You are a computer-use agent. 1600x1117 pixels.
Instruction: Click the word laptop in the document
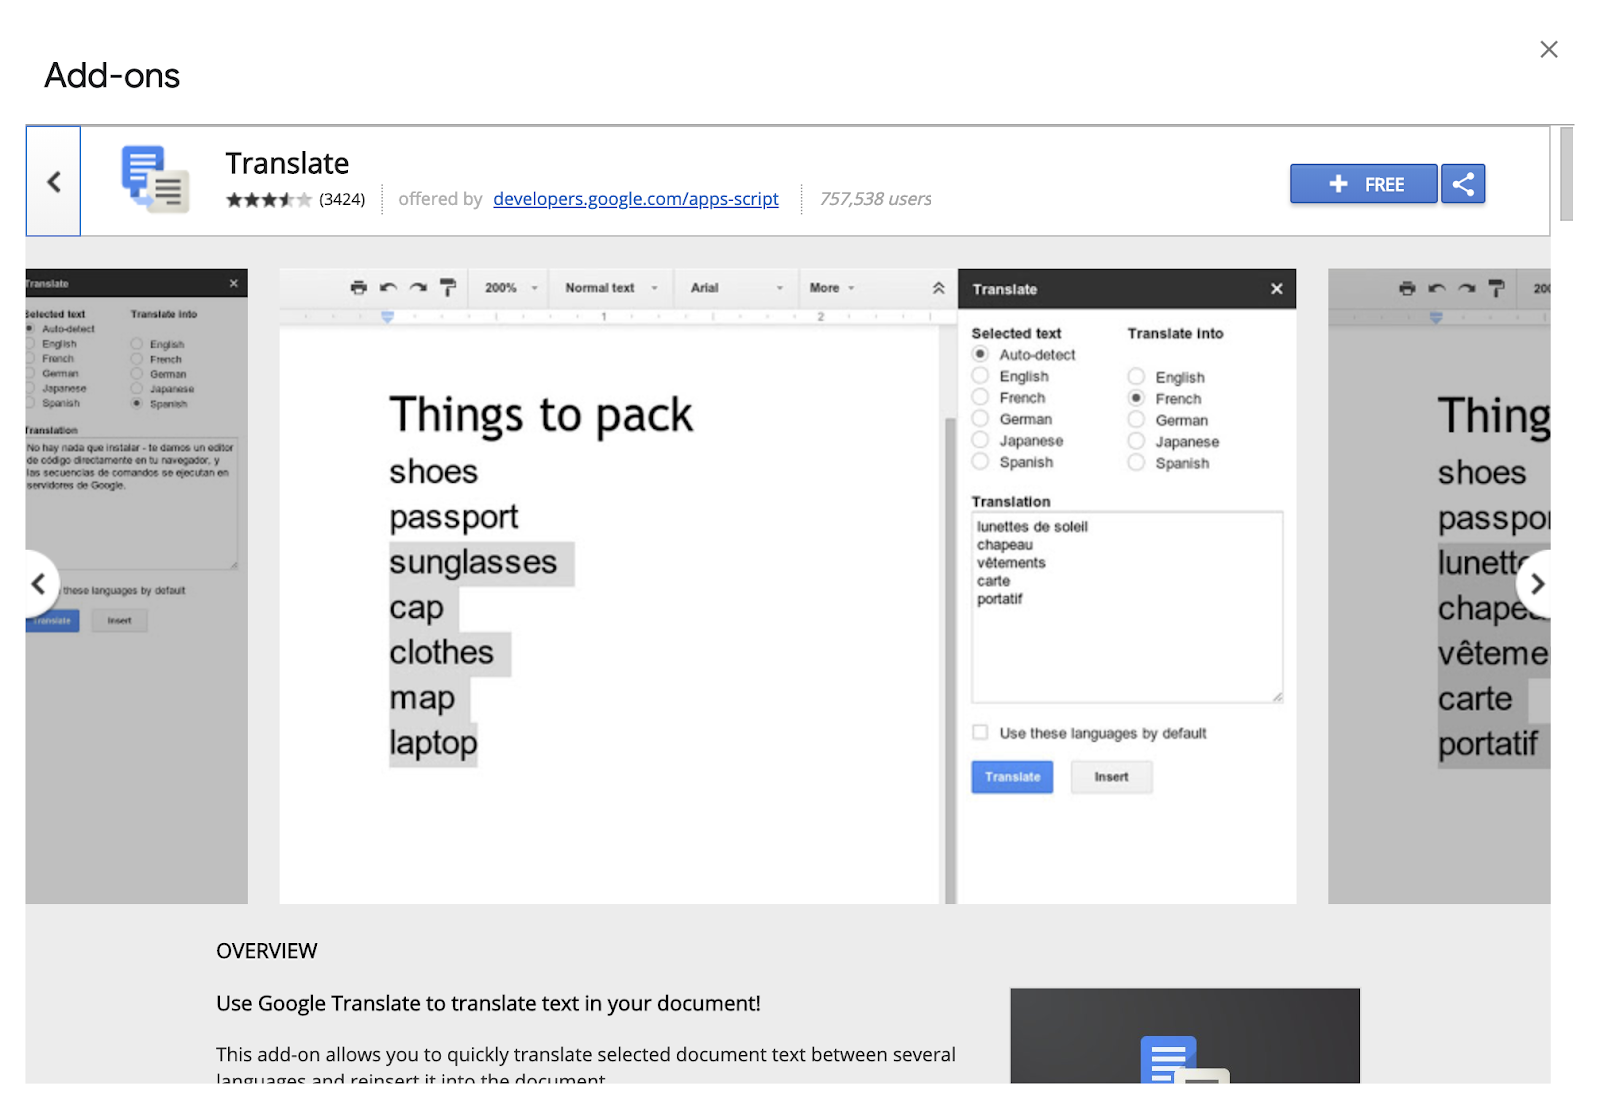(x=433, y=743)
